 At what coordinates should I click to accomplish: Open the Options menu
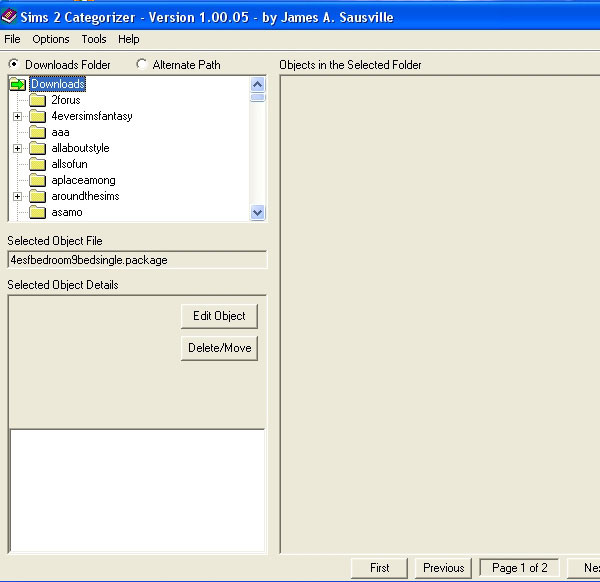coord(51,39)
